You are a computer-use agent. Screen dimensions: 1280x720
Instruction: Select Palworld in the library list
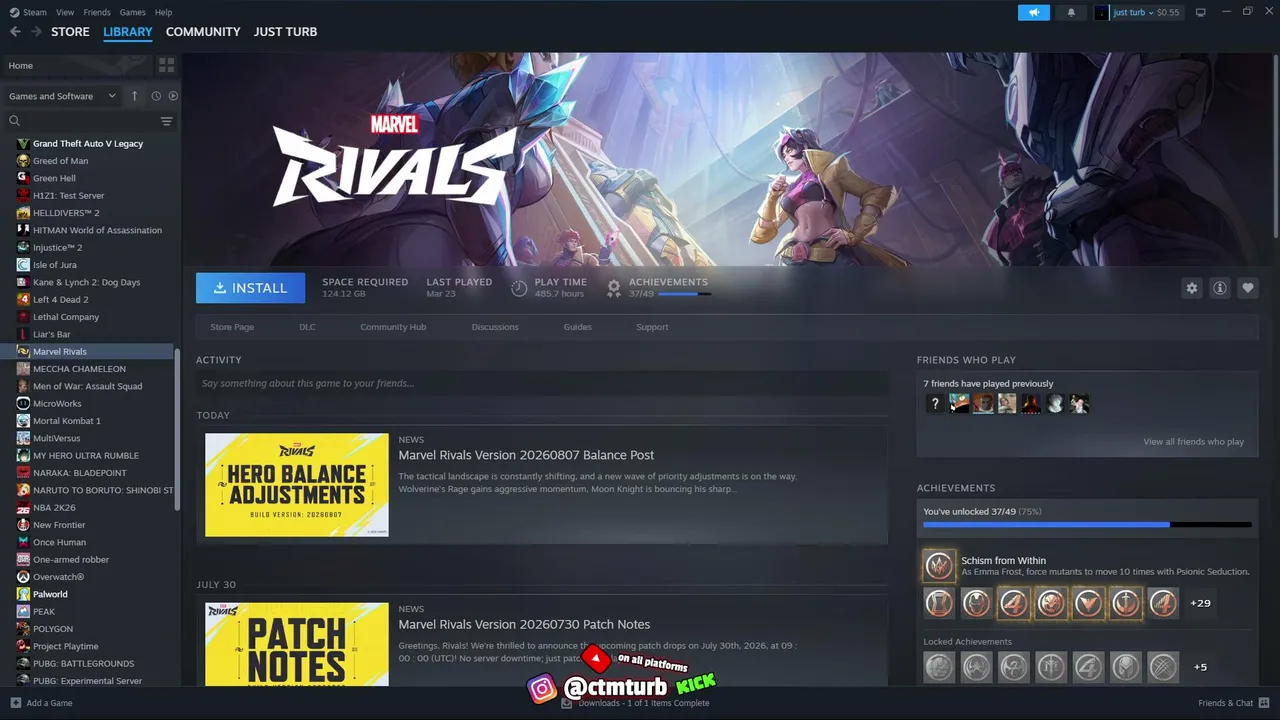(50, 594)
